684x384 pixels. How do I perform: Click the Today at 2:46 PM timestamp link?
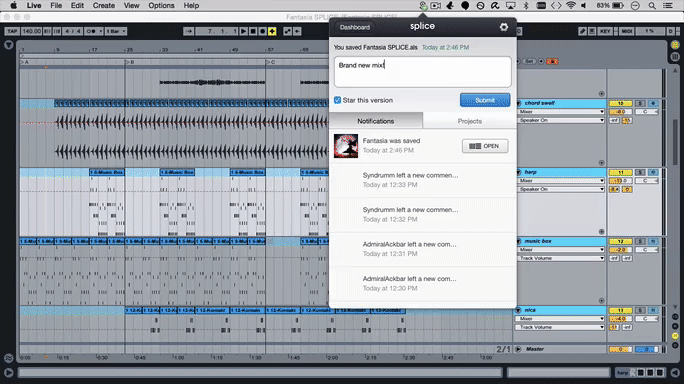point(445,47)
